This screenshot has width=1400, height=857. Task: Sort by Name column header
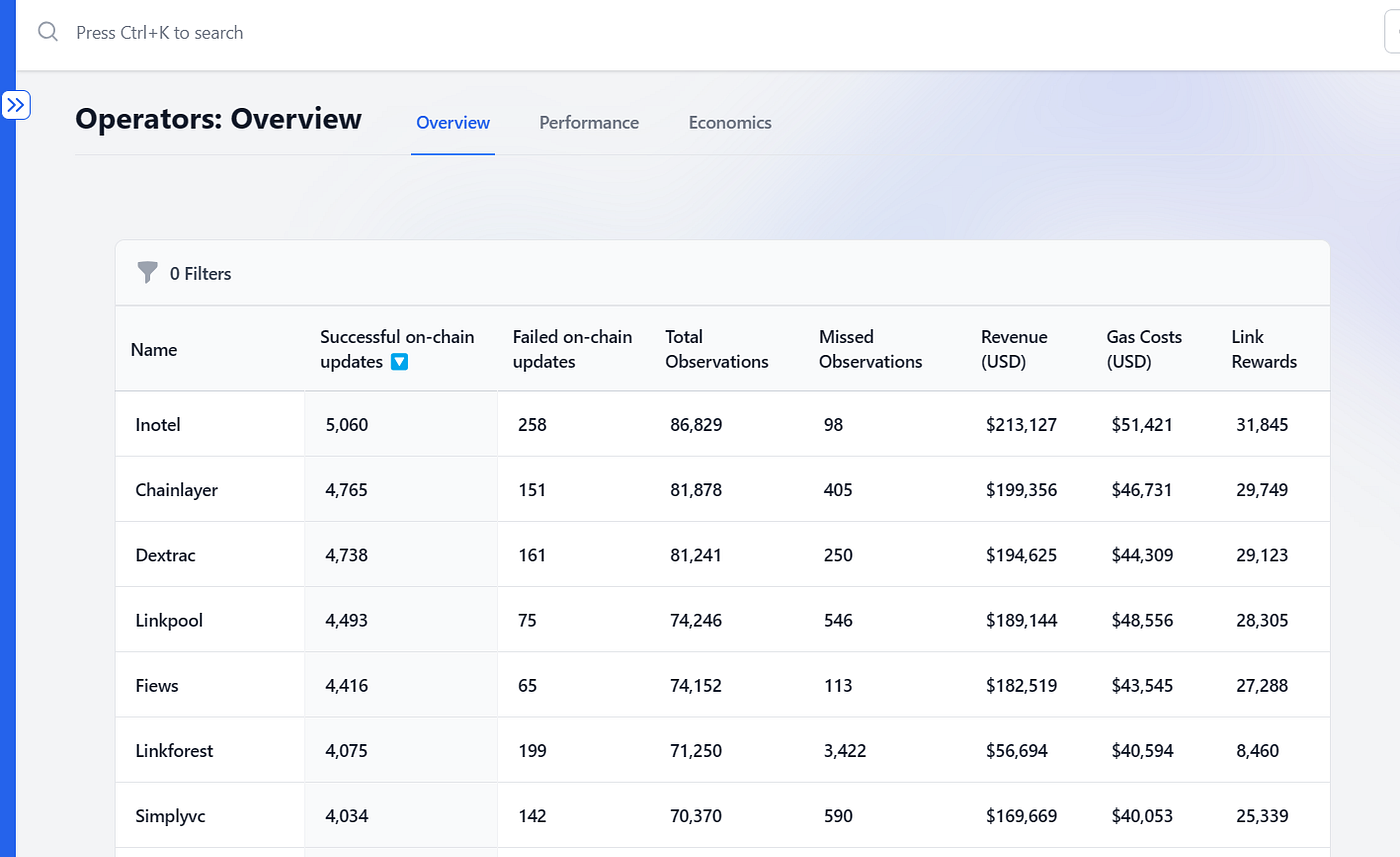click(x=154, y=350)
